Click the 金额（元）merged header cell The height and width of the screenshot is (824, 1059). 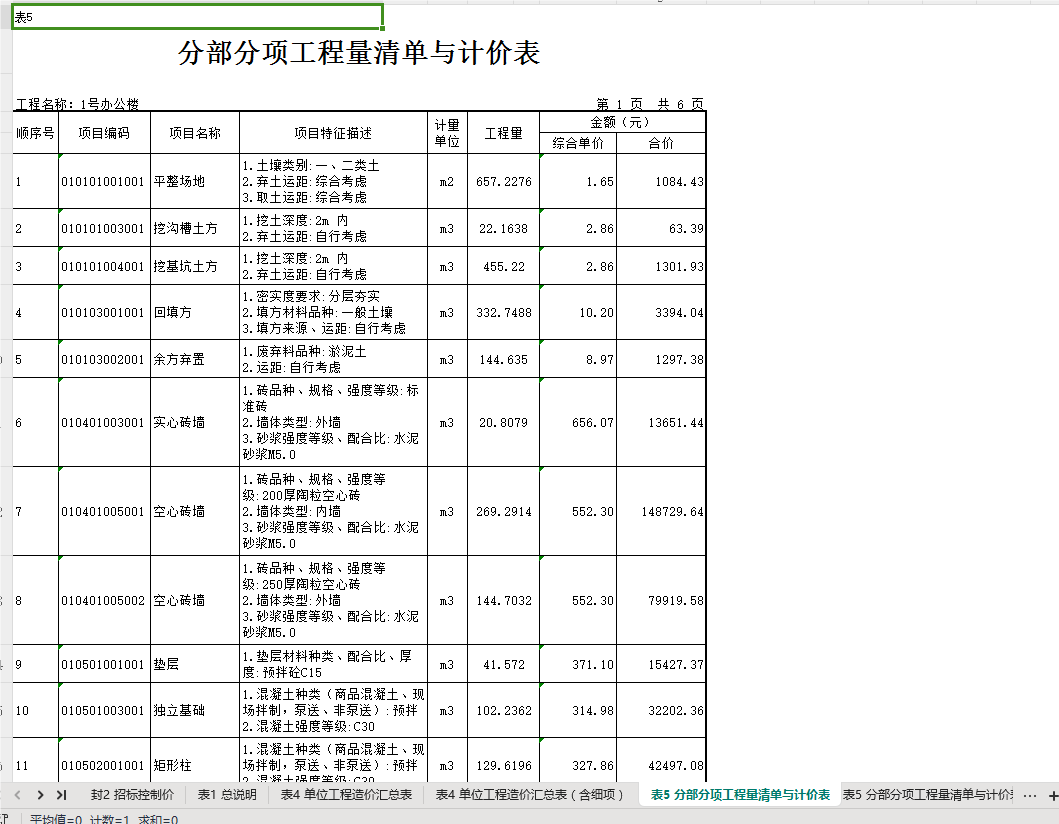[622, 122]
